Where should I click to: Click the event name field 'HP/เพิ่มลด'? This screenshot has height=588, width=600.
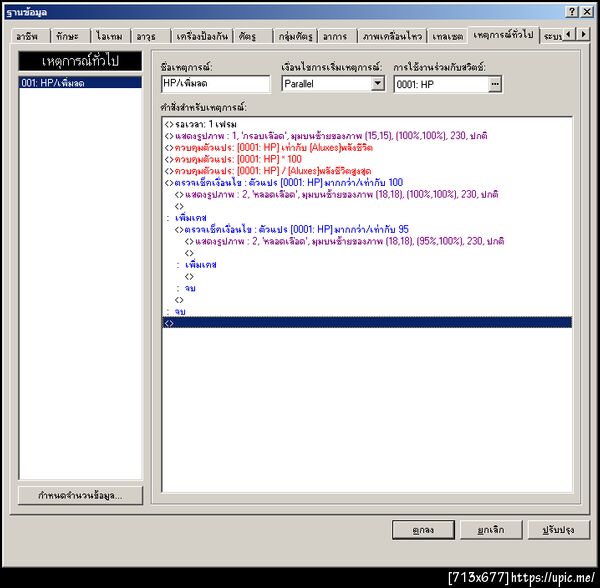pos(216,84)
